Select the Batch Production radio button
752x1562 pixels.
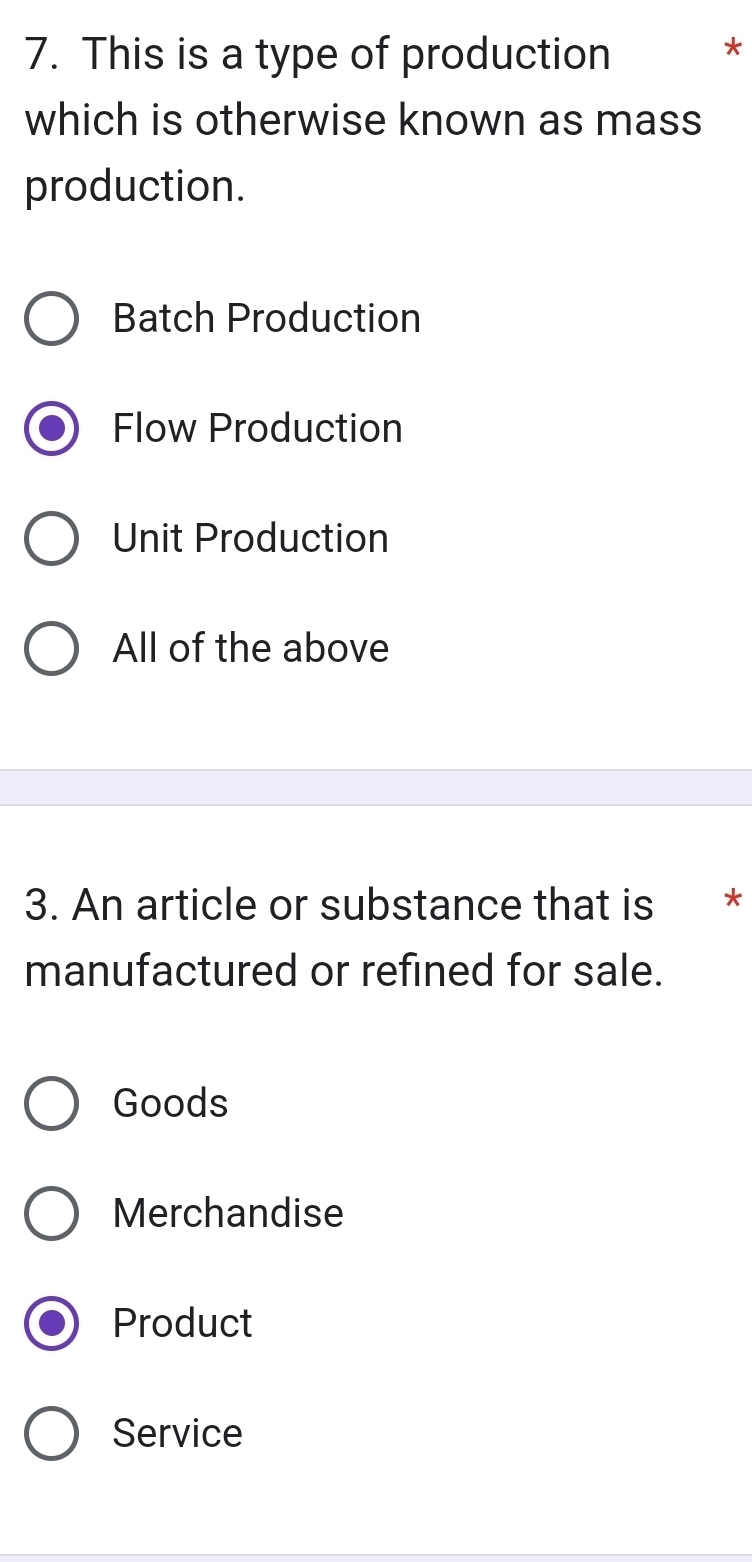click(52, 320)
